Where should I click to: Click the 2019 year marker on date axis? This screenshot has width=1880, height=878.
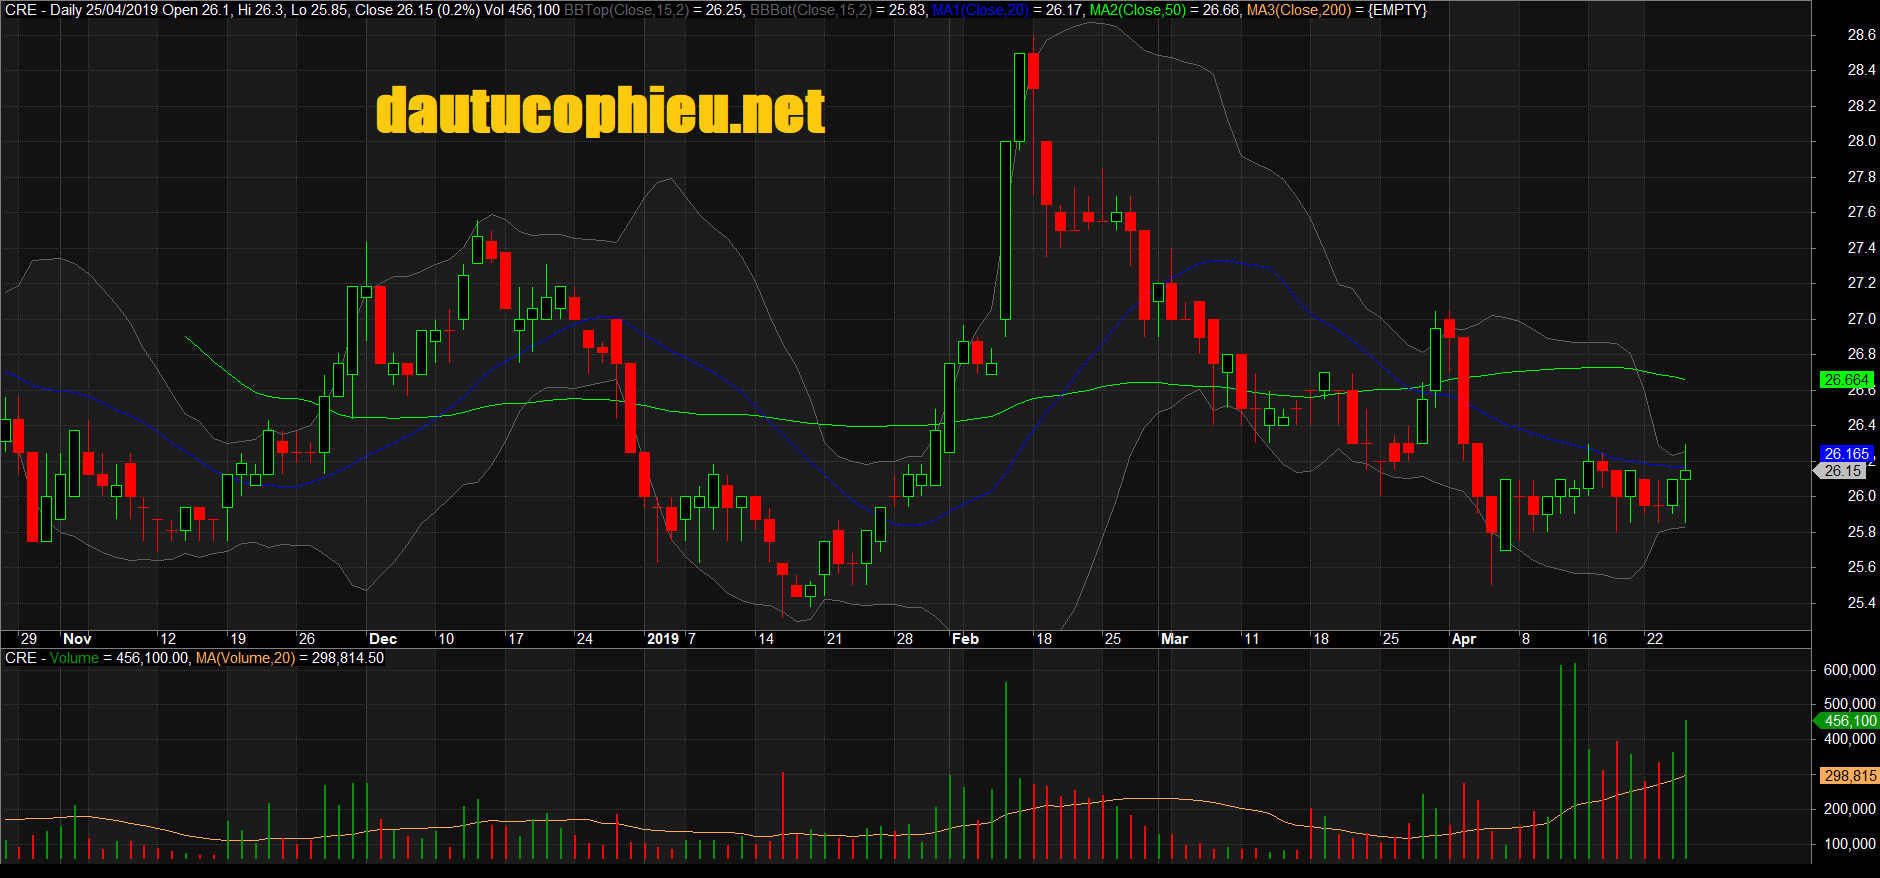point(663,639)
